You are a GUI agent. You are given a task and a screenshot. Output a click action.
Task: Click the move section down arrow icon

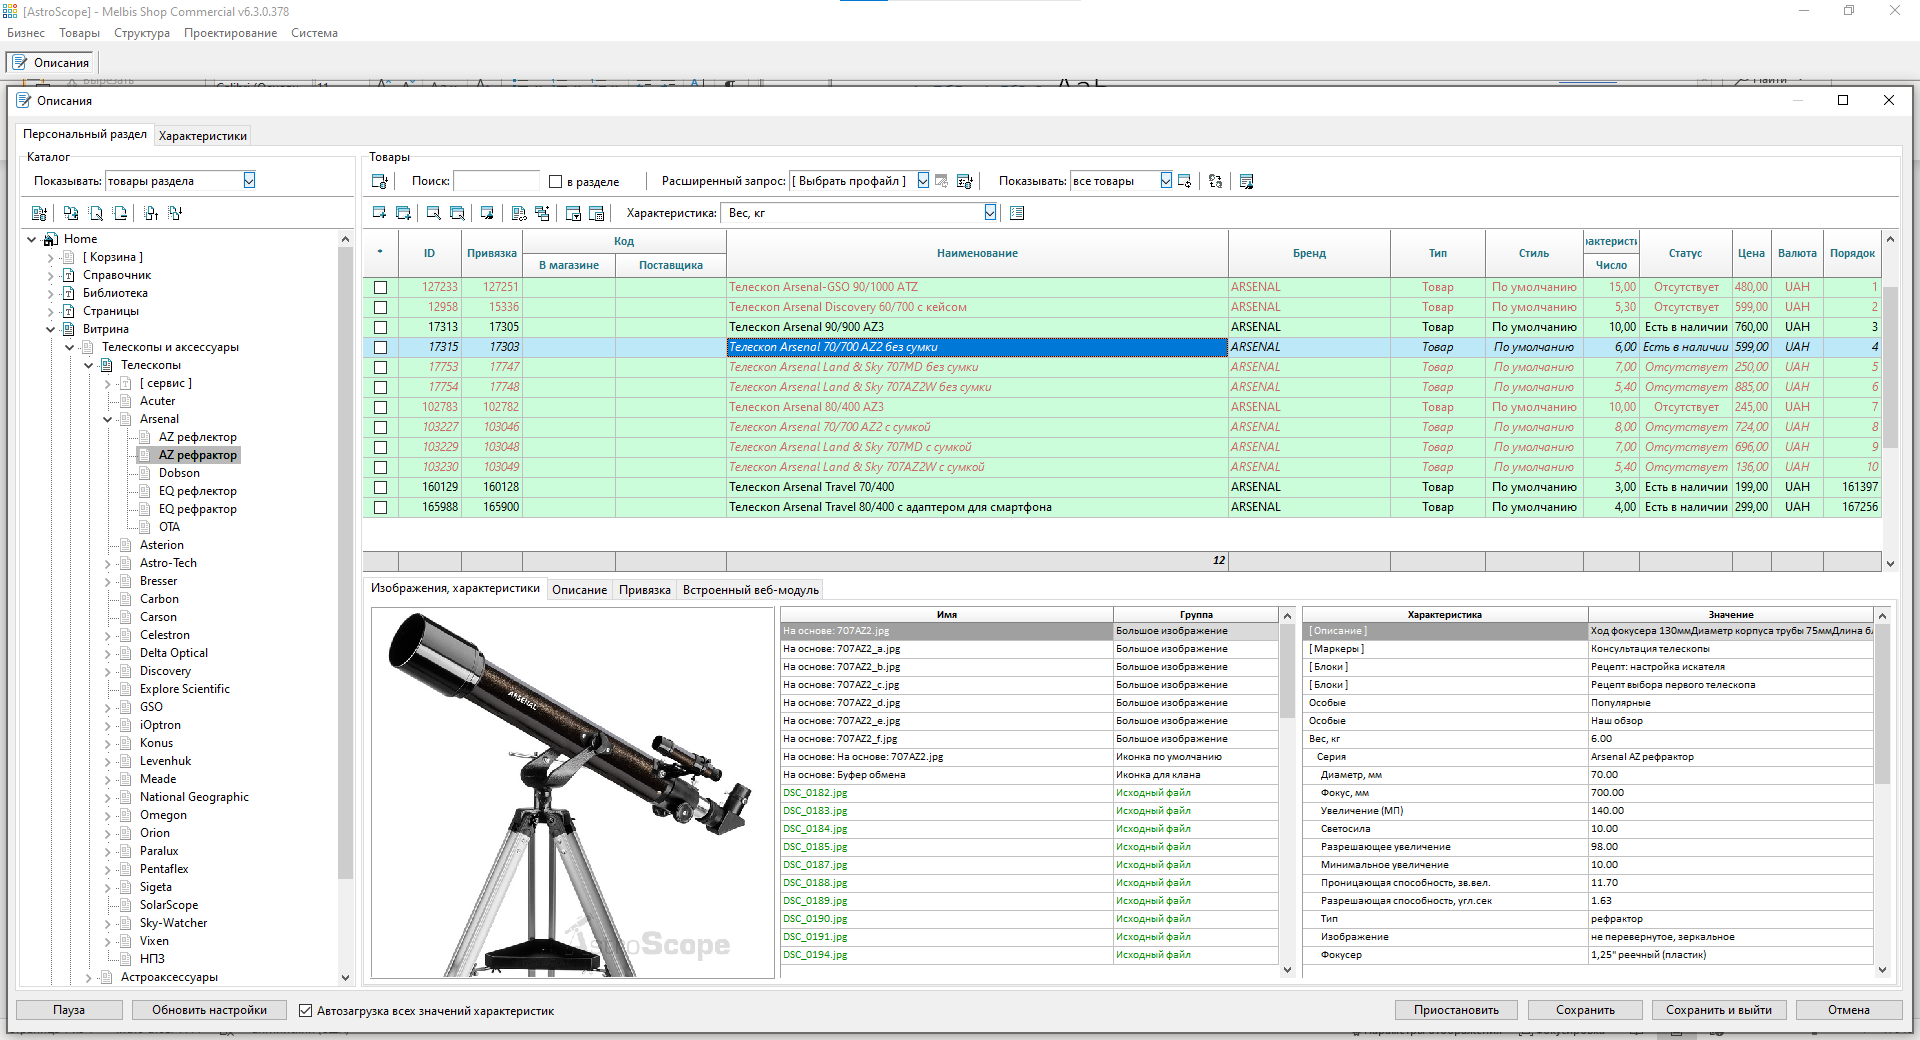click(175, 213)
